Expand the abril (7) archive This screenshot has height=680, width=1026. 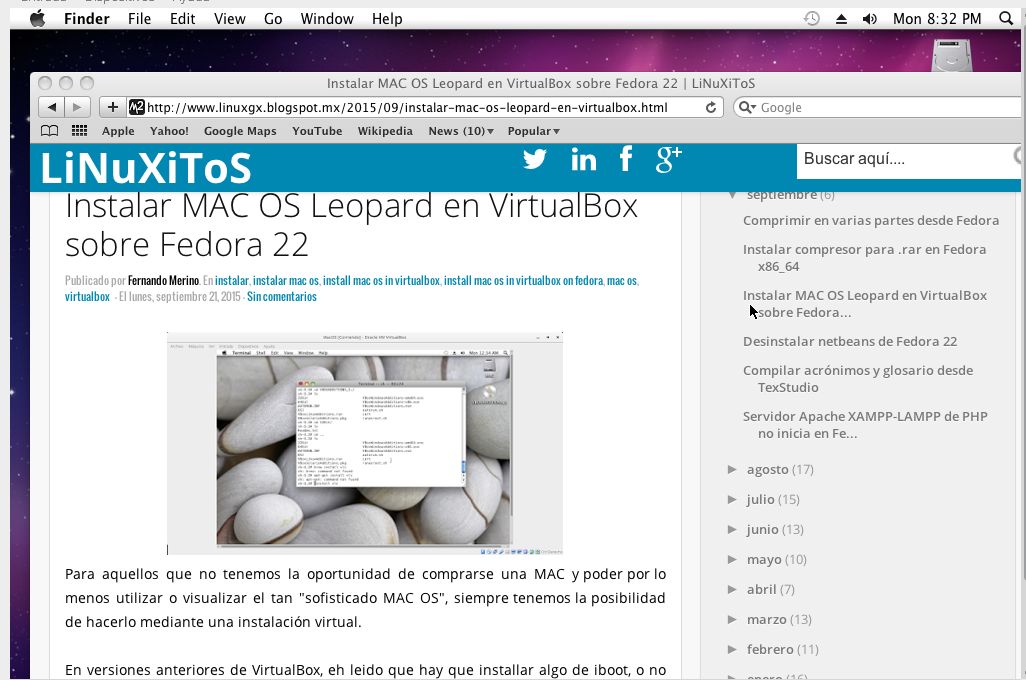click(x=732, y=589)
